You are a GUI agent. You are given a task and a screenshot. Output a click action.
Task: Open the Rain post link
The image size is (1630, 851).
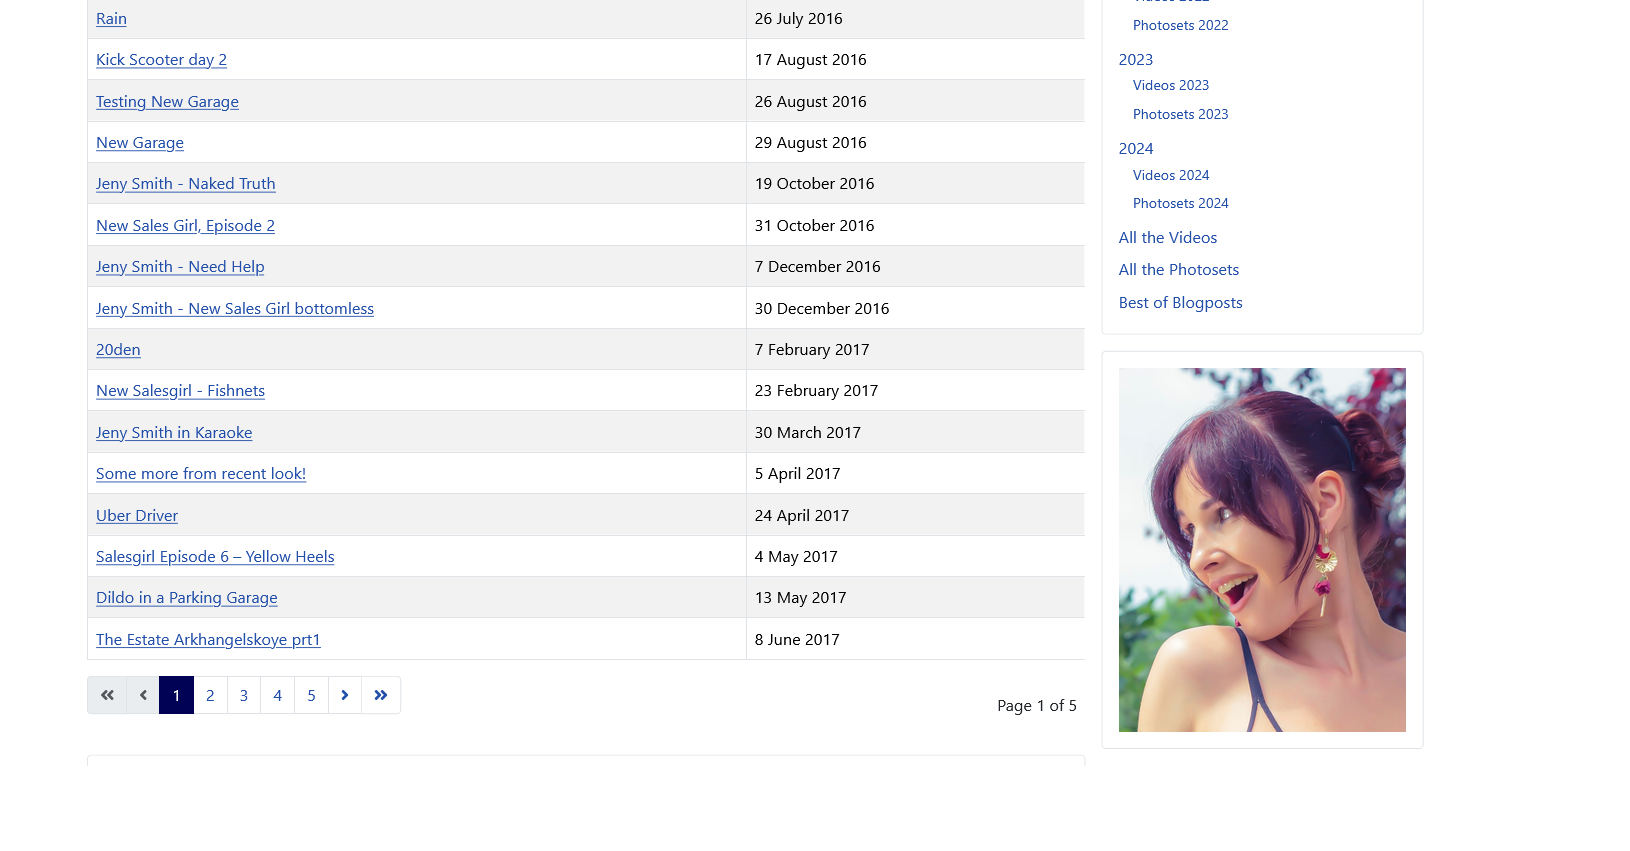click(111, 18)
